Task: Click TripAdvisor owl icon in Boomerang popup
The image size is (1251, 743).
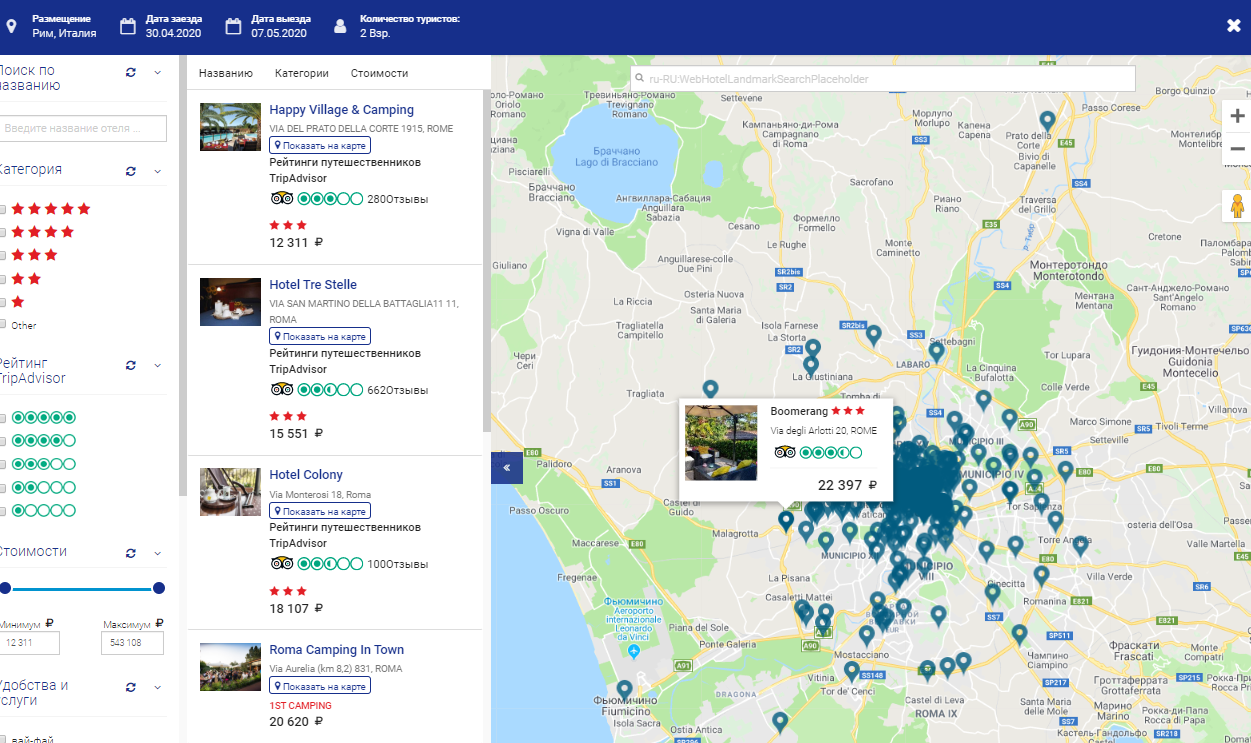Action: pyautogui.click(x=784, y=453)
